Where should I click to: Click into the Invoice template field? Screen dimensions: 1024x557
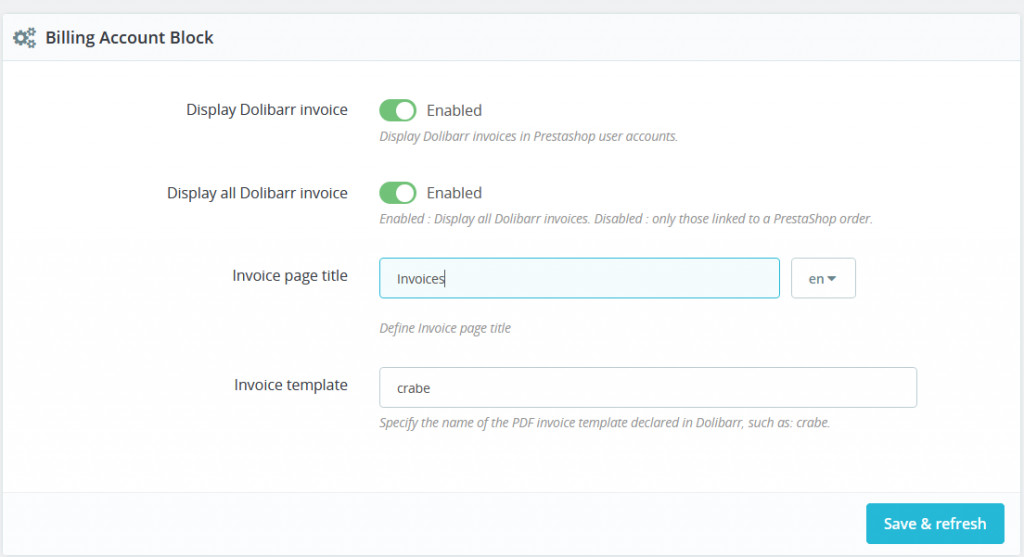[647, 388]
